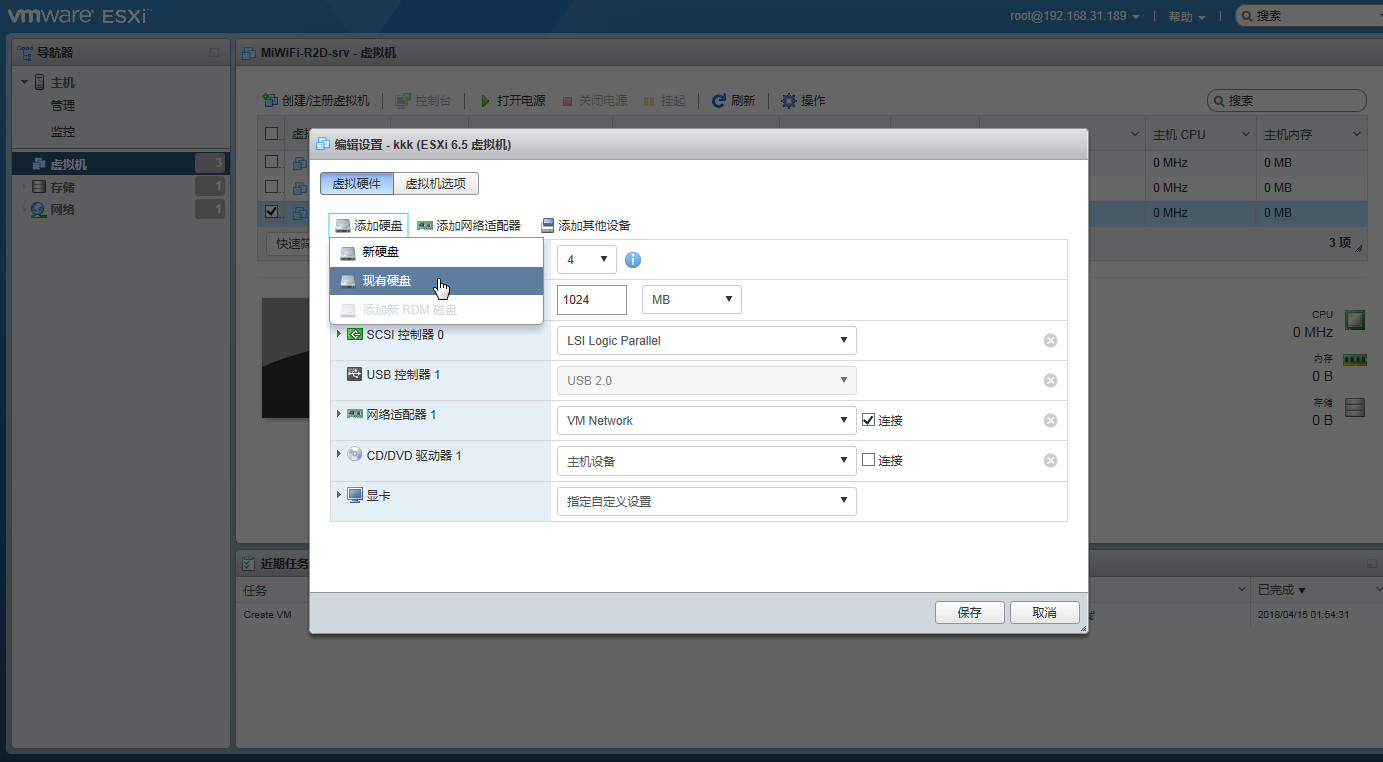Click the Cancel button
1383x762 pixels.
click(1044, 612)
